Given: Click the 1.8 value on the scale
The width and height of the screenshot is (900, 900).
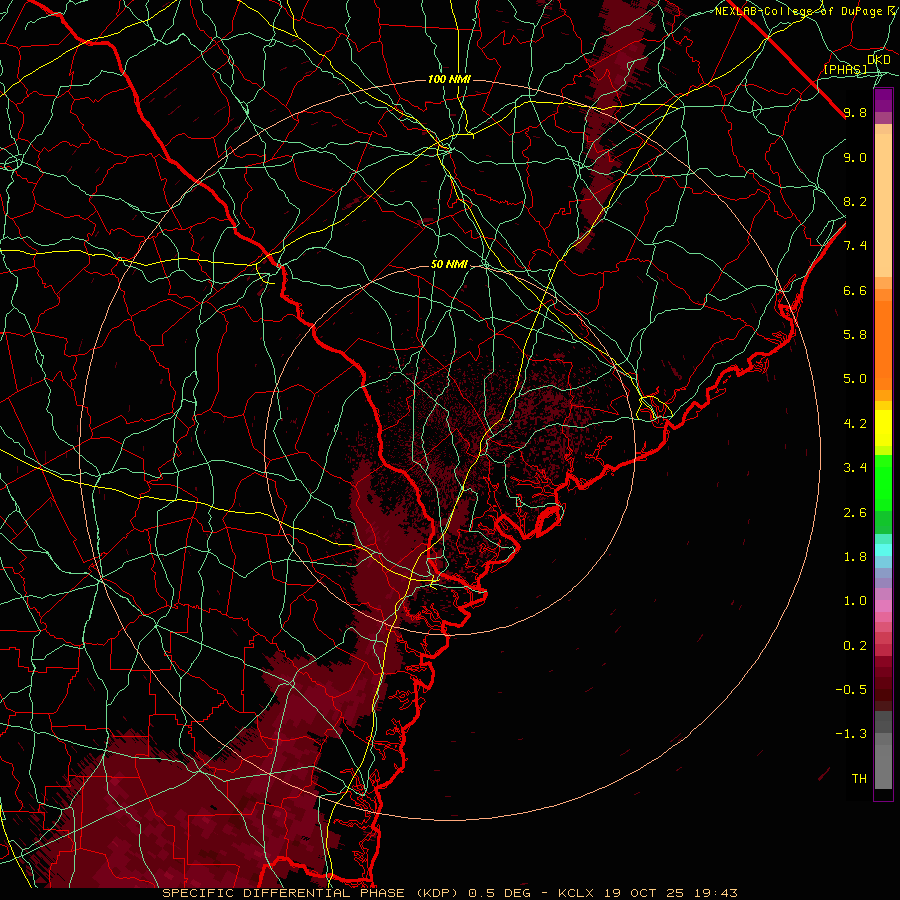Looking at the screenshot, I should point(855,557).
